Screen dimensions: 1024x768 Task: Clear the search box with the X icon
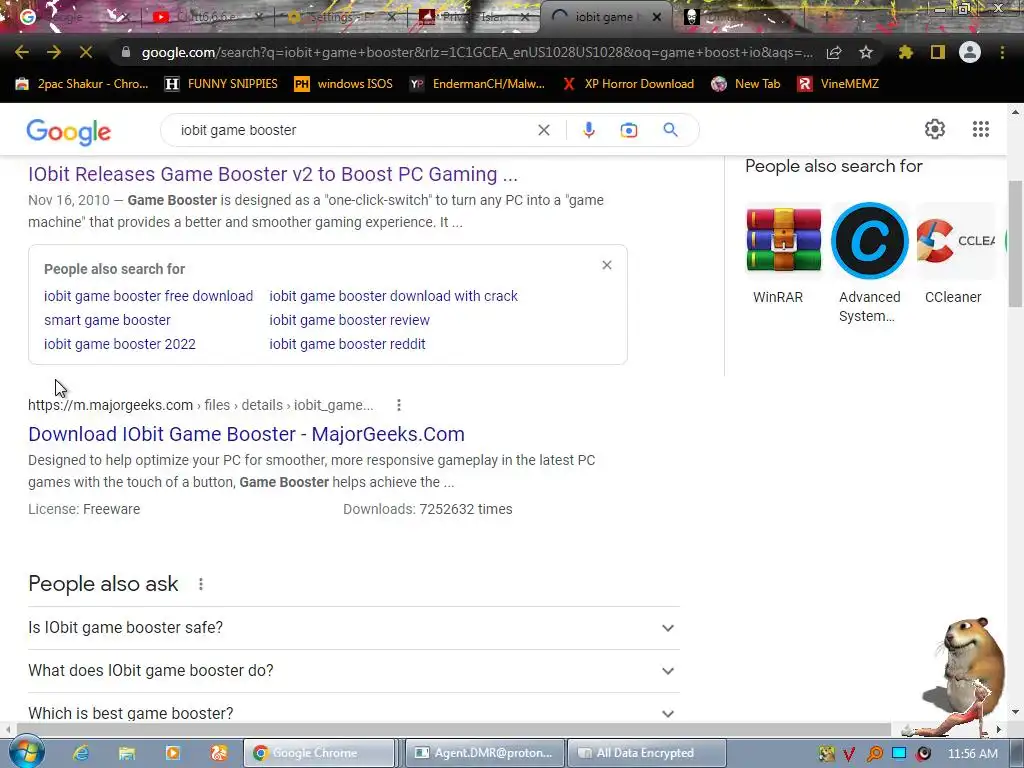coord(543,130)
